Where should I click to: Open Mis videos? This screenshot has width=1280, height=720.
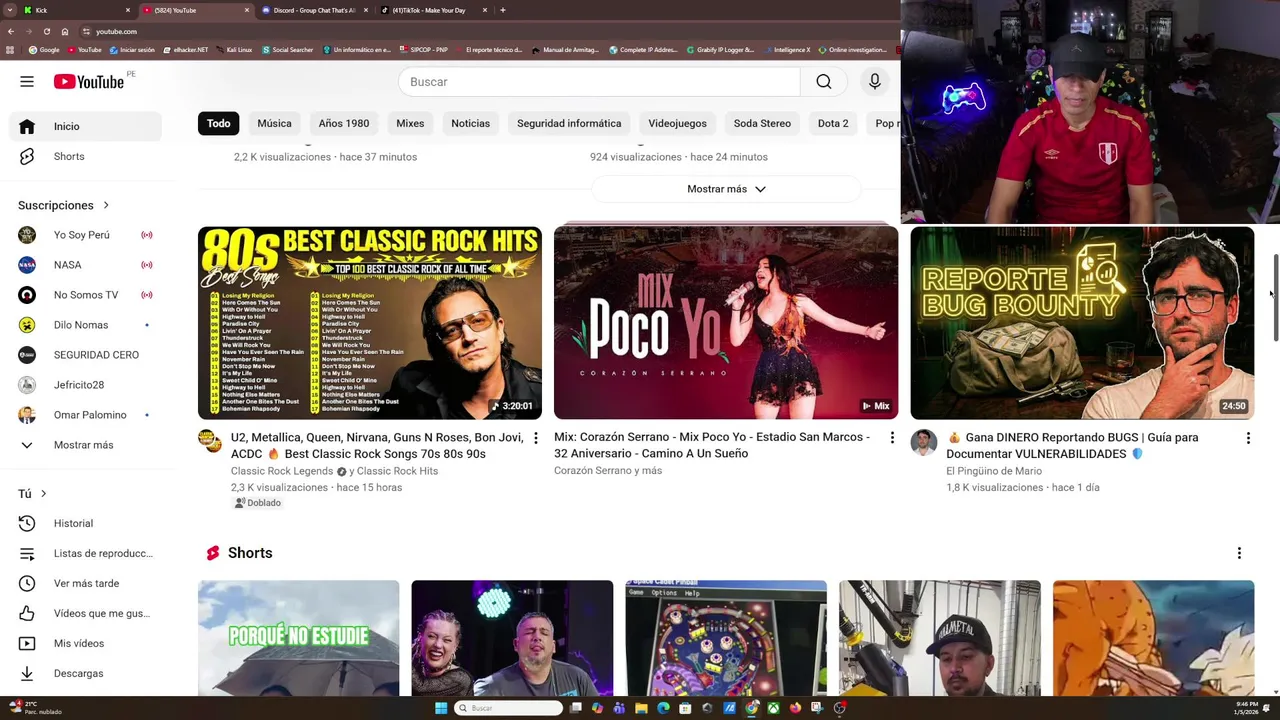[86, 643]
